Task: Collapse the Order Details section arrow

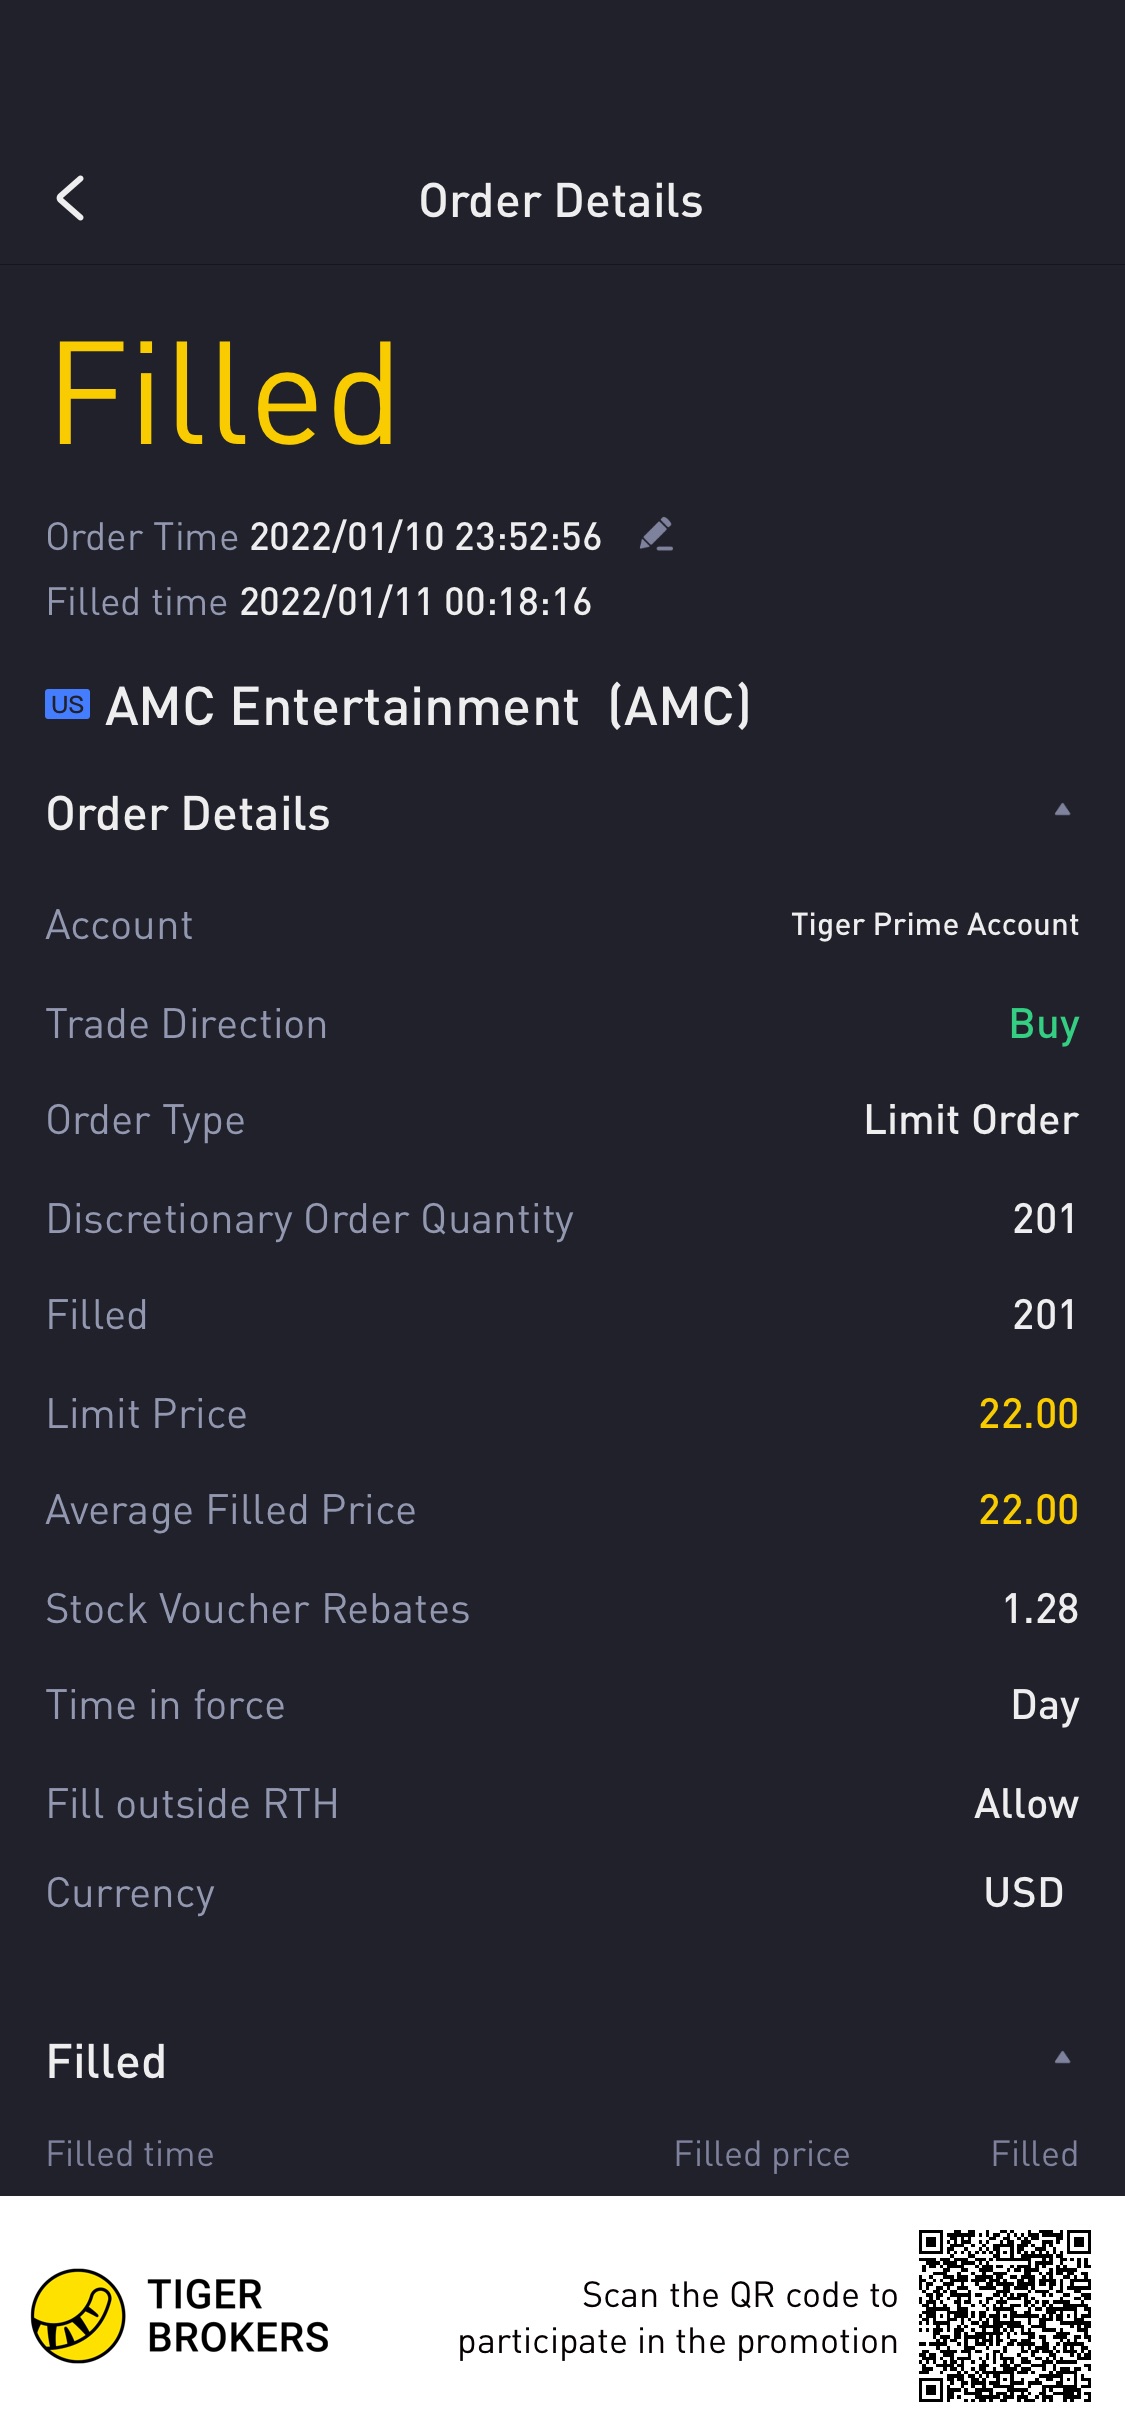Action: pyautogui.click(x=1062, y=810)
